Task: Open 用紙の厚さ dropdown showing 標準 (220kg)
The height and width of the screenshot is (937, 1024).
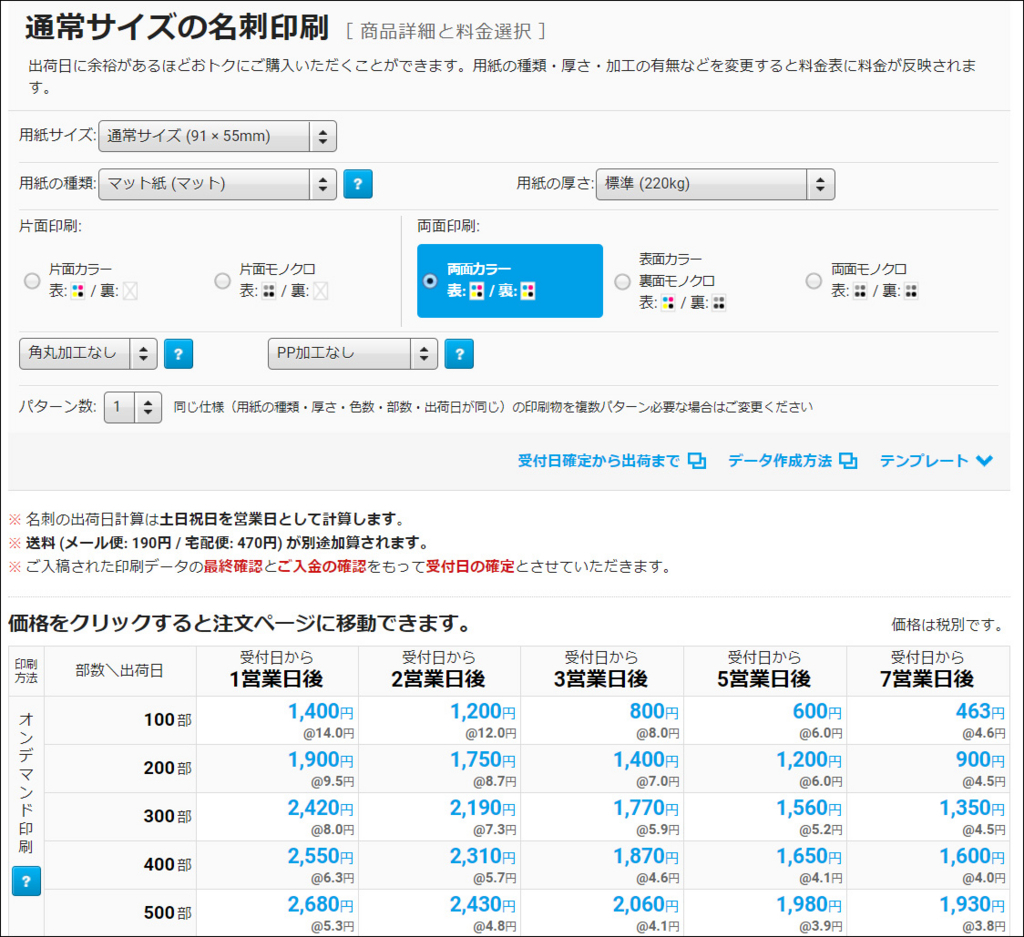Action: point(715,183)
